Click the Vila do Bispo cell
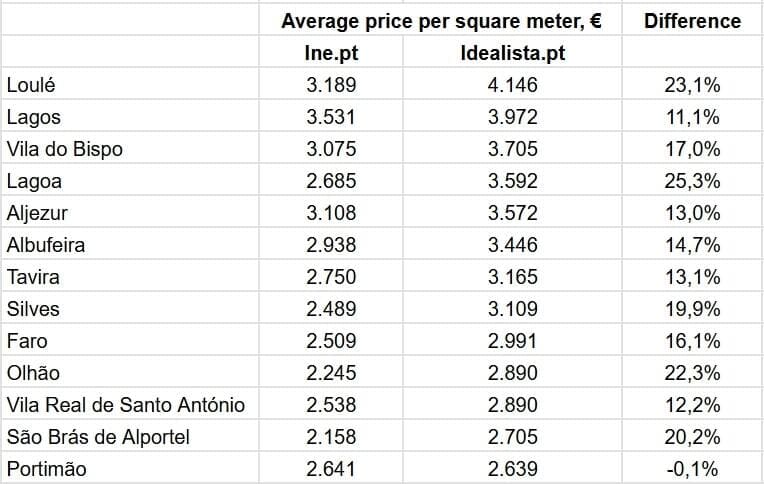The height and width of the screenshot is (484, 764). click(x=64, y=149)
